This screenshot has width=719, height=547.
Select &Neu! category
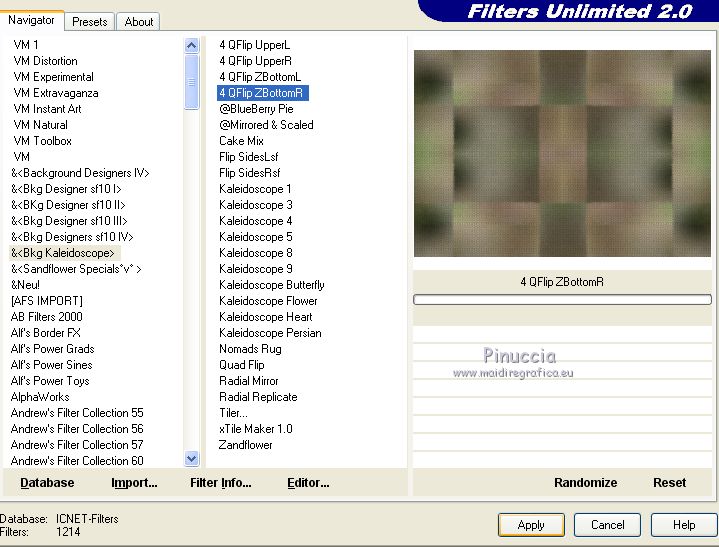point(25,285)
